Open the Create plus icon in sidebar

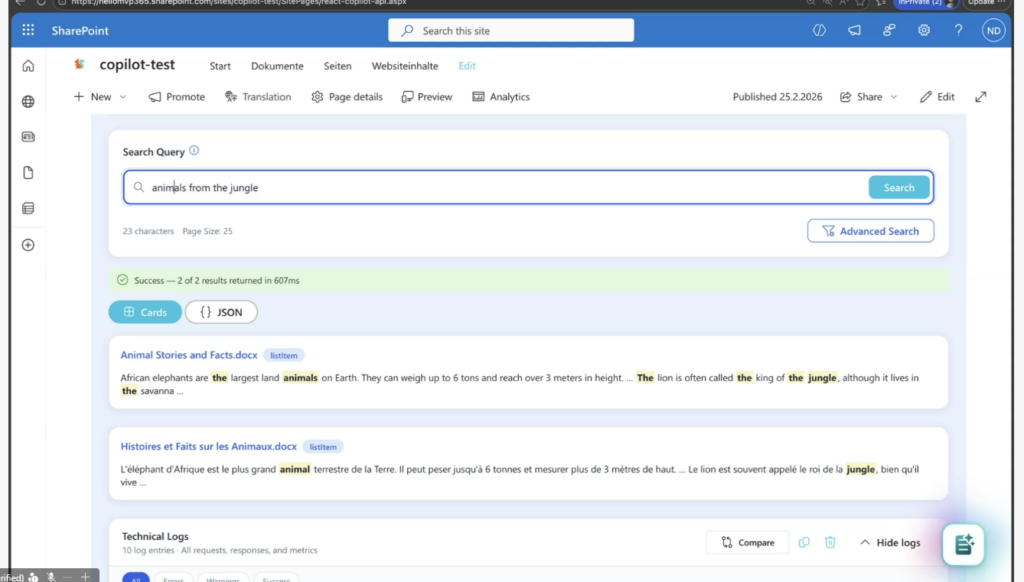click(x=28, y=245)
